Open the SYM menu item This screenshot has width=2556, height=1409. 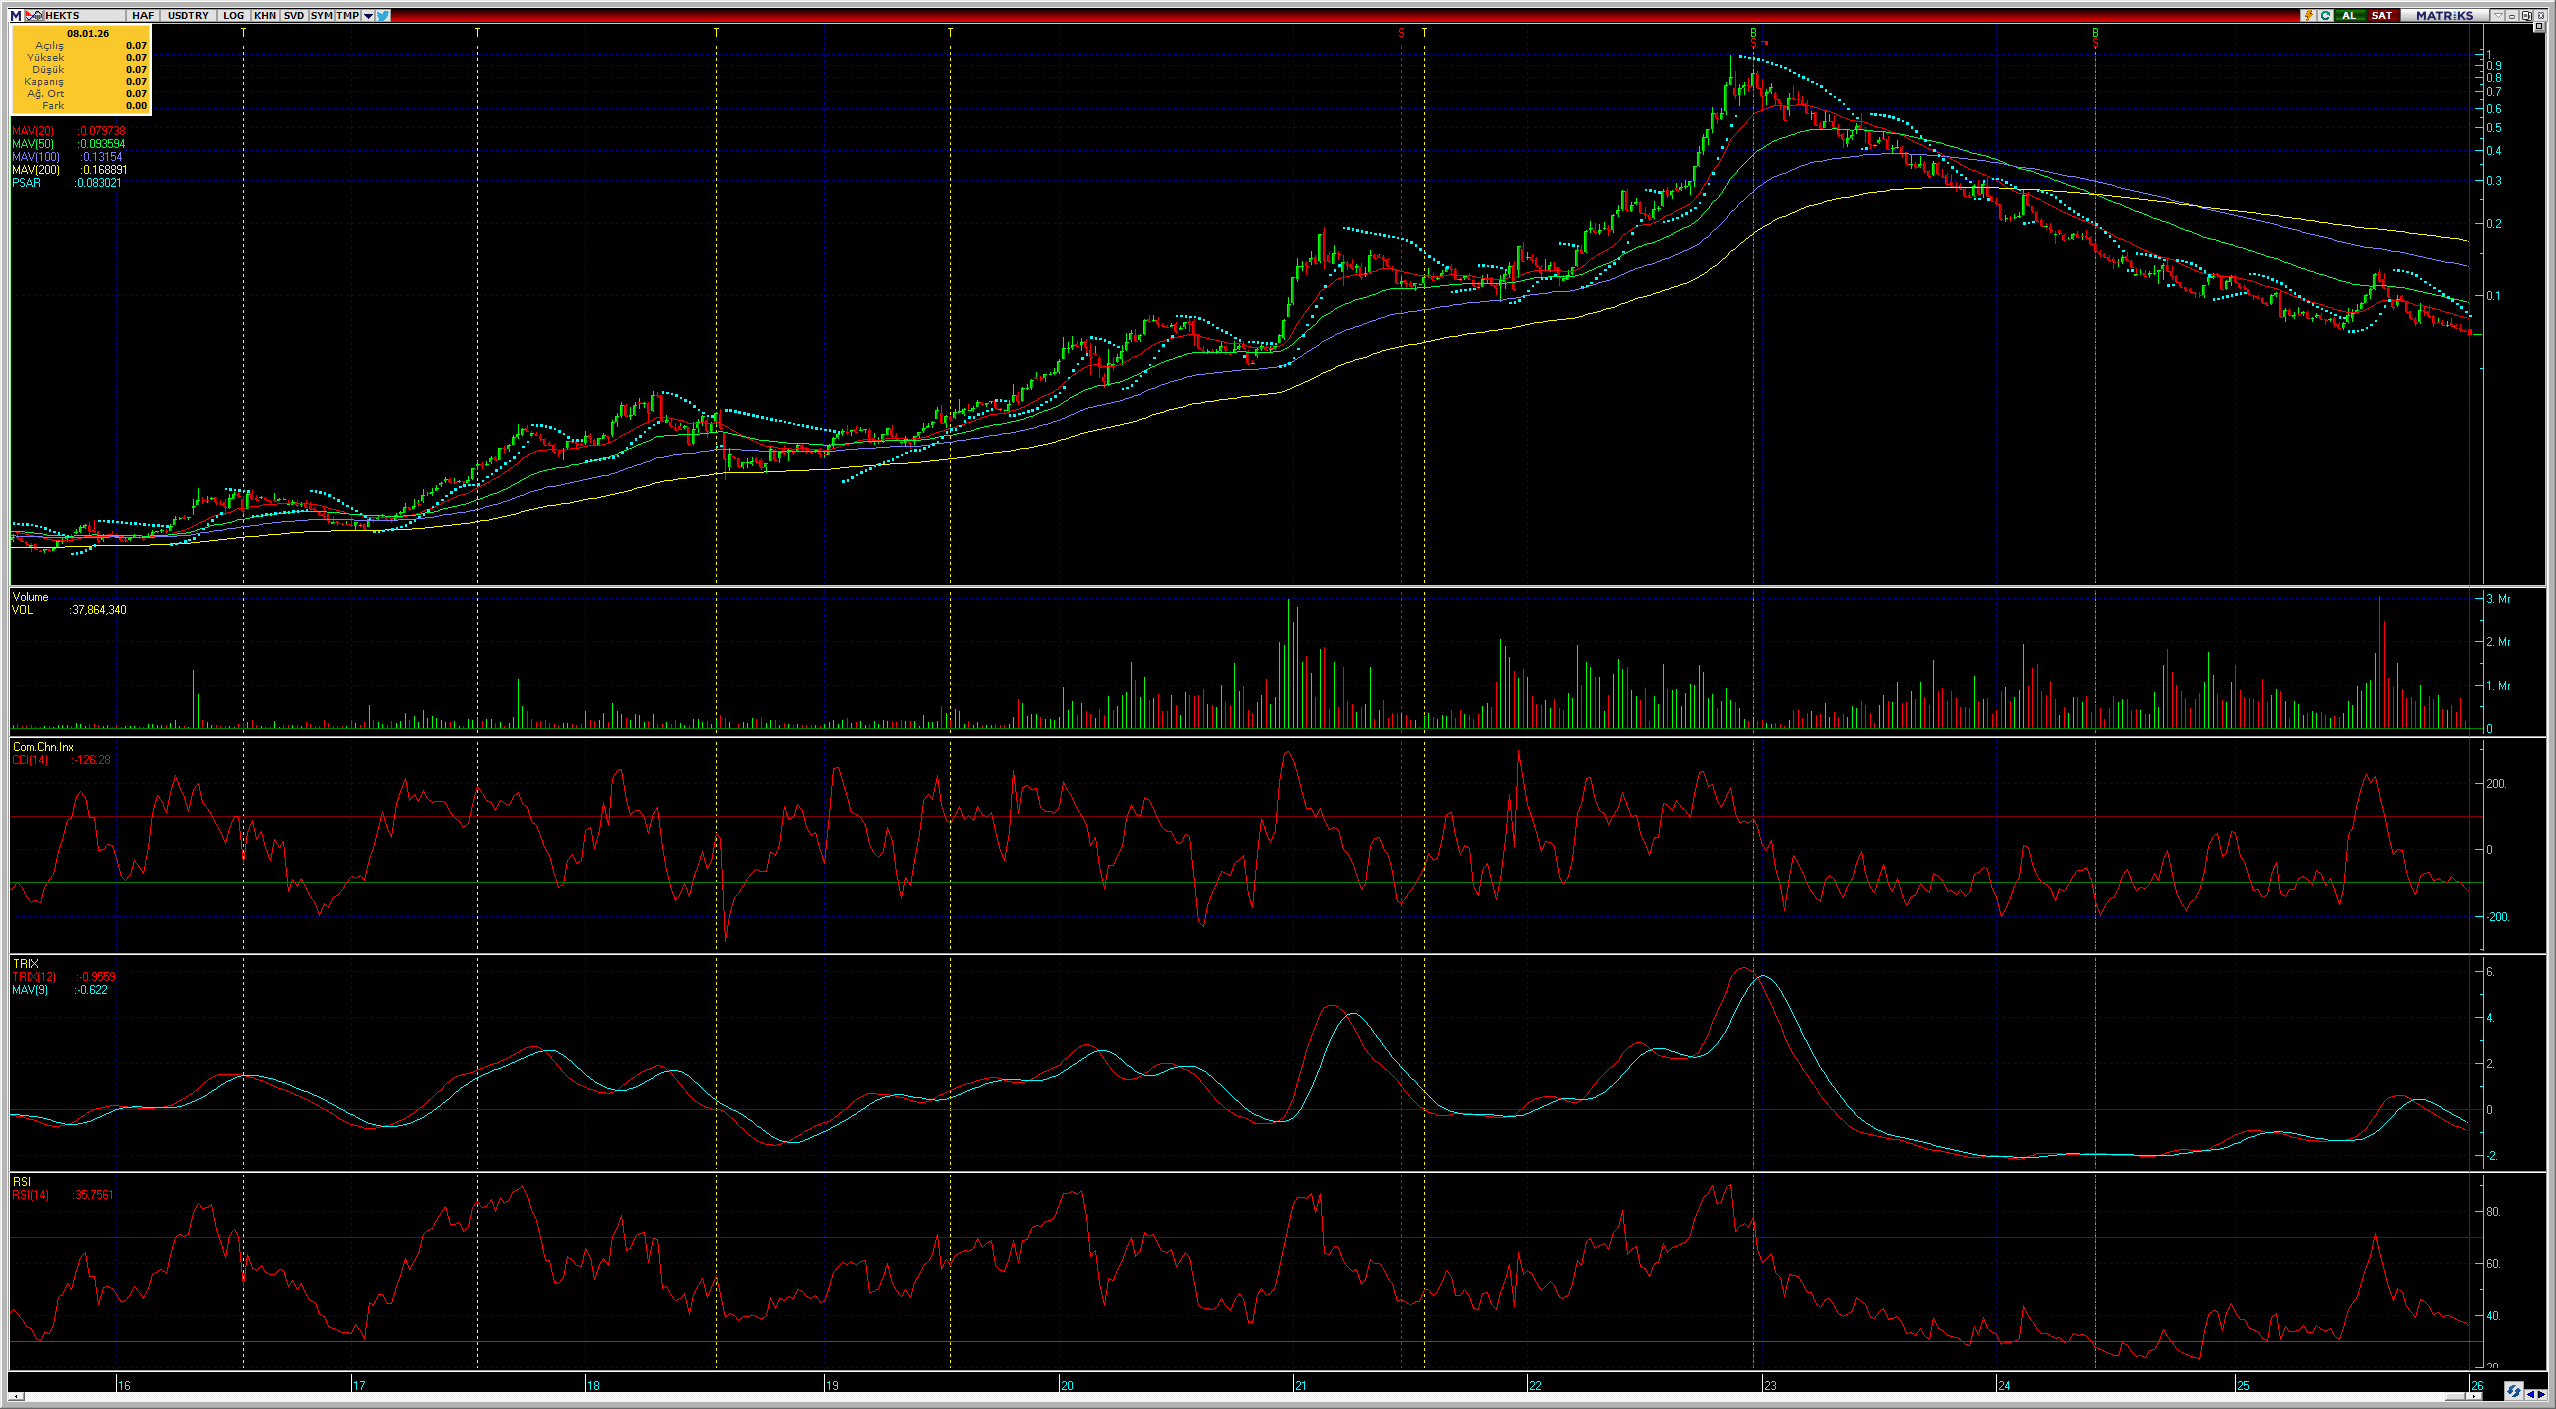321,15
